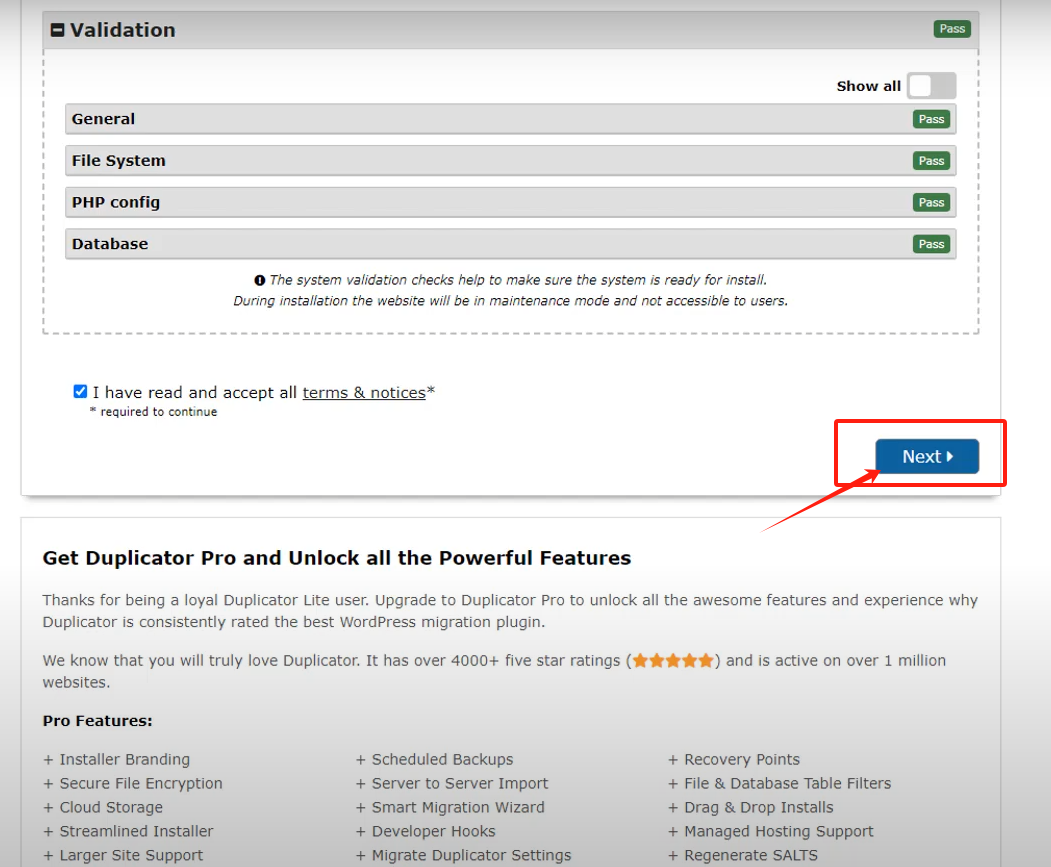Enable the Show all toggle
Image resolution: width=1051 pixels, height=867 pixels.
pos(930,86)
